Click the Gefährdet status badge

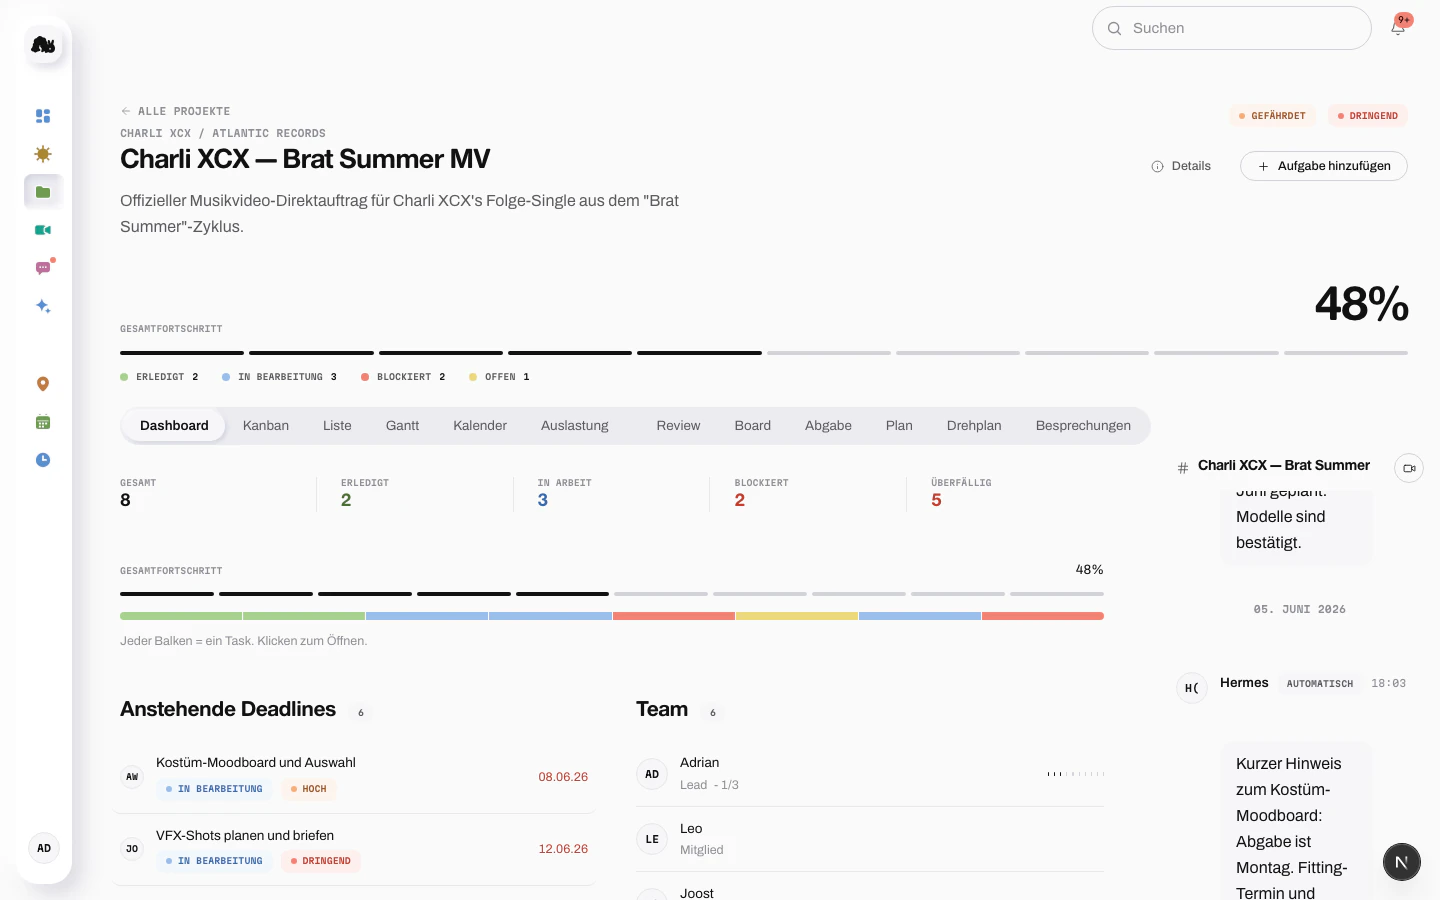[x=1273, y=116]
